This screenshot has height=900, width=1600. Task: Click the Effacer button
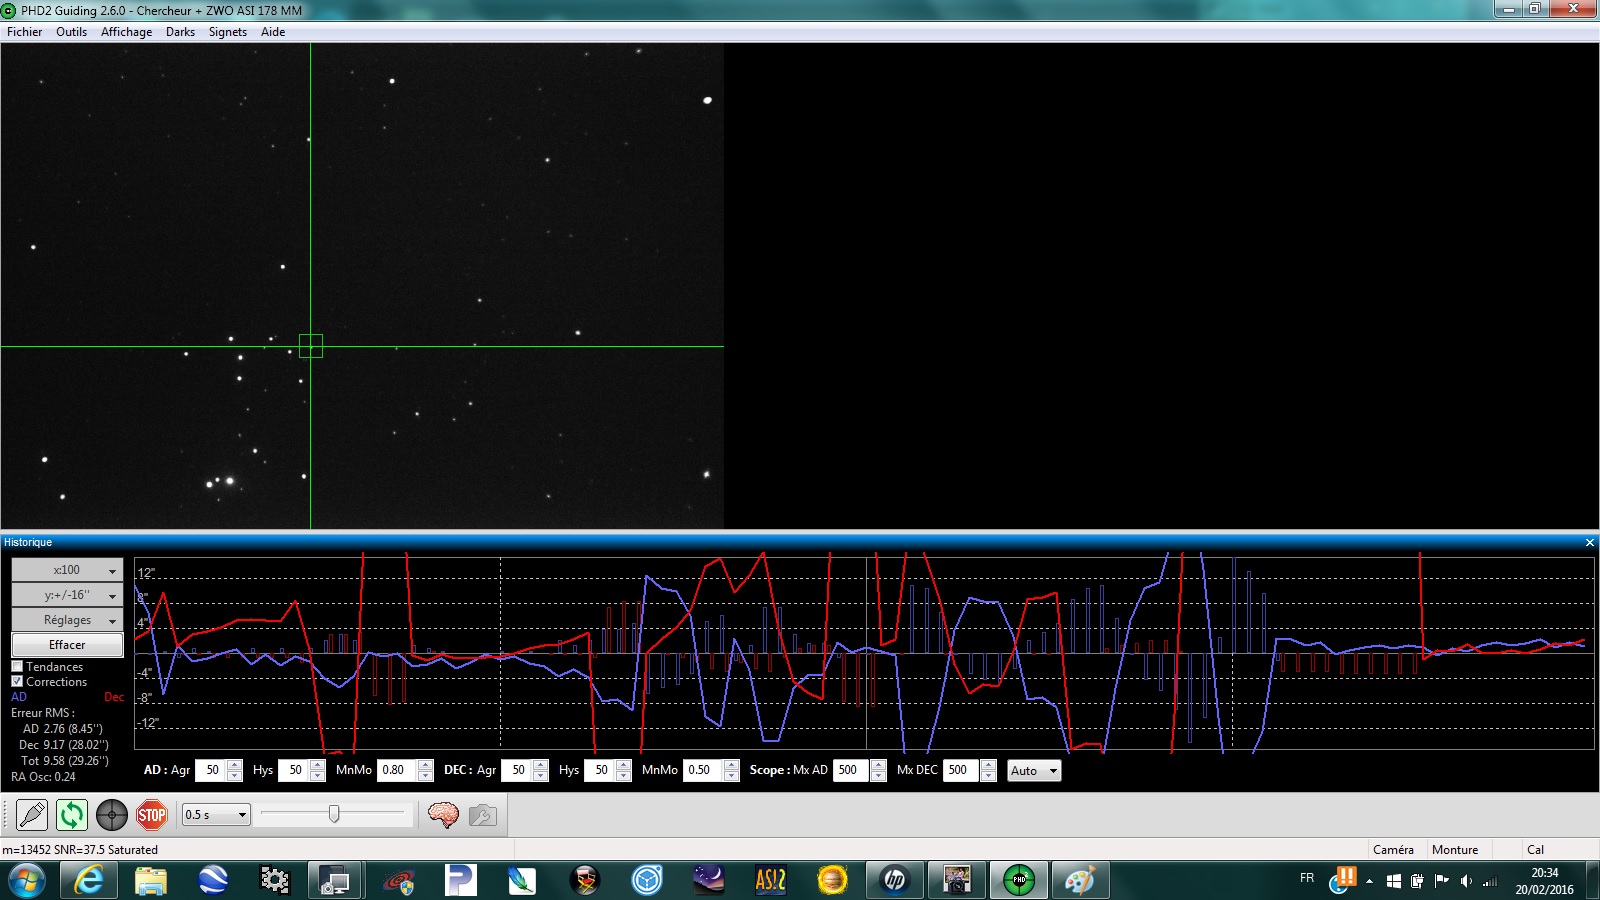[67, 645]
